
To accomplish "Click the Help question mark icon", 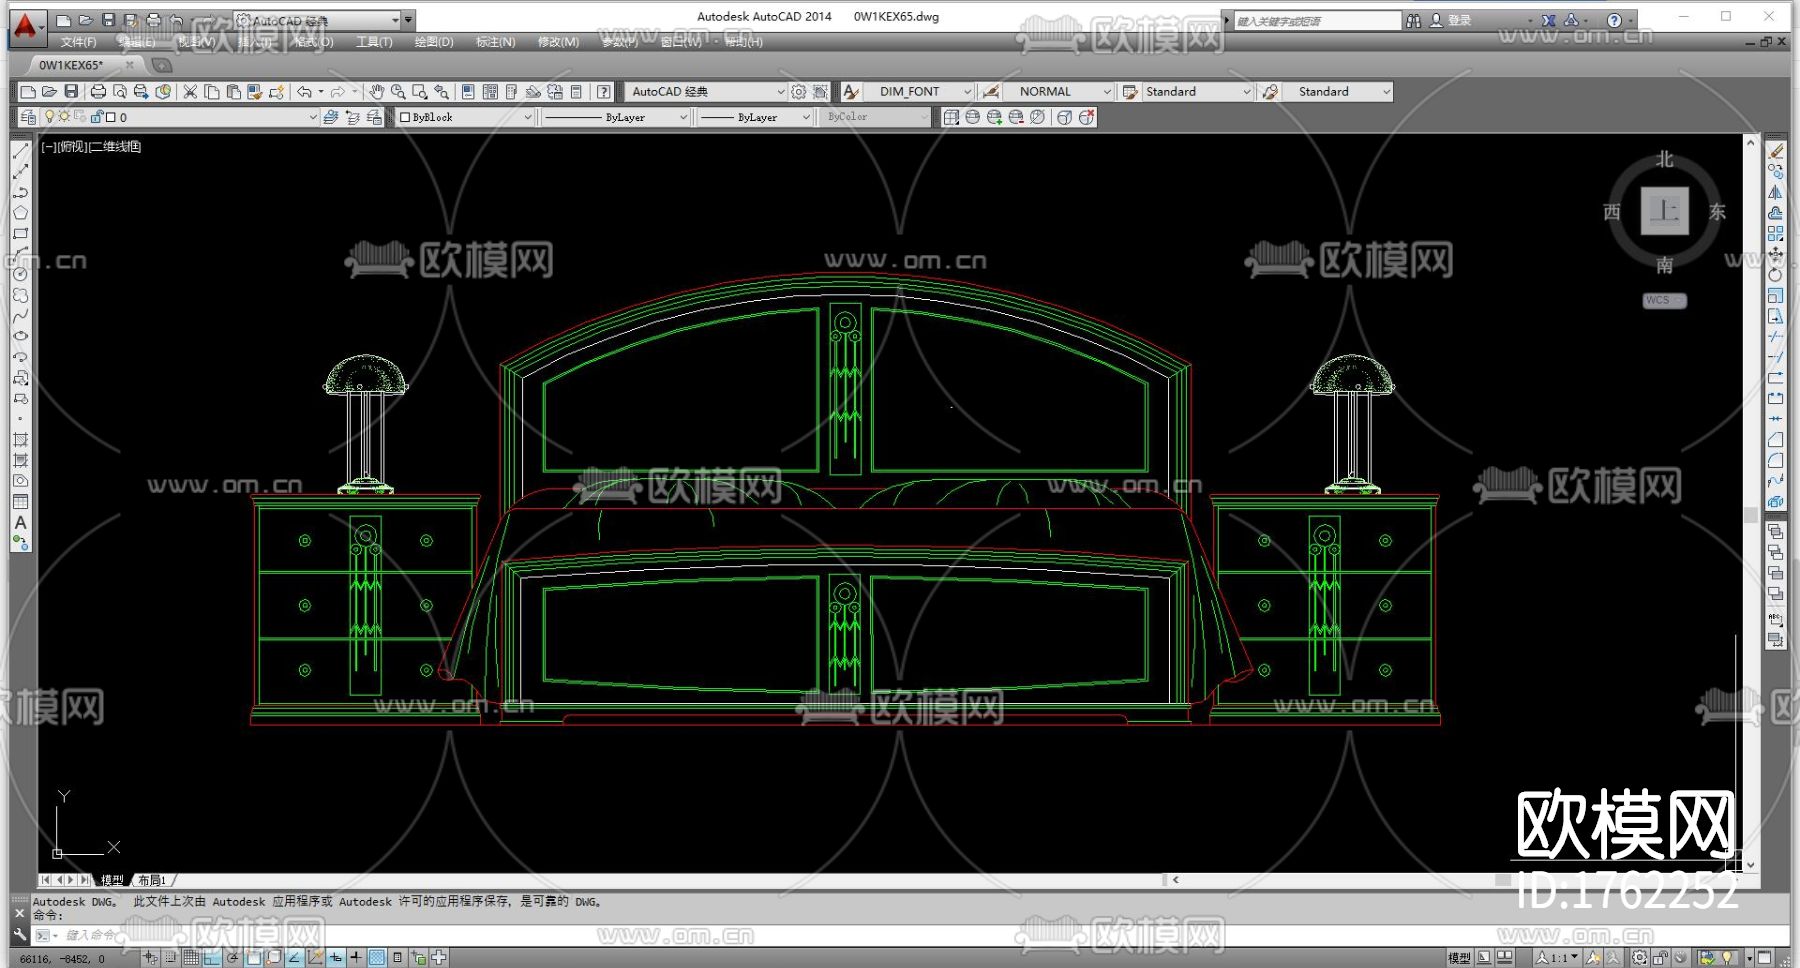I will coord(603,92).
